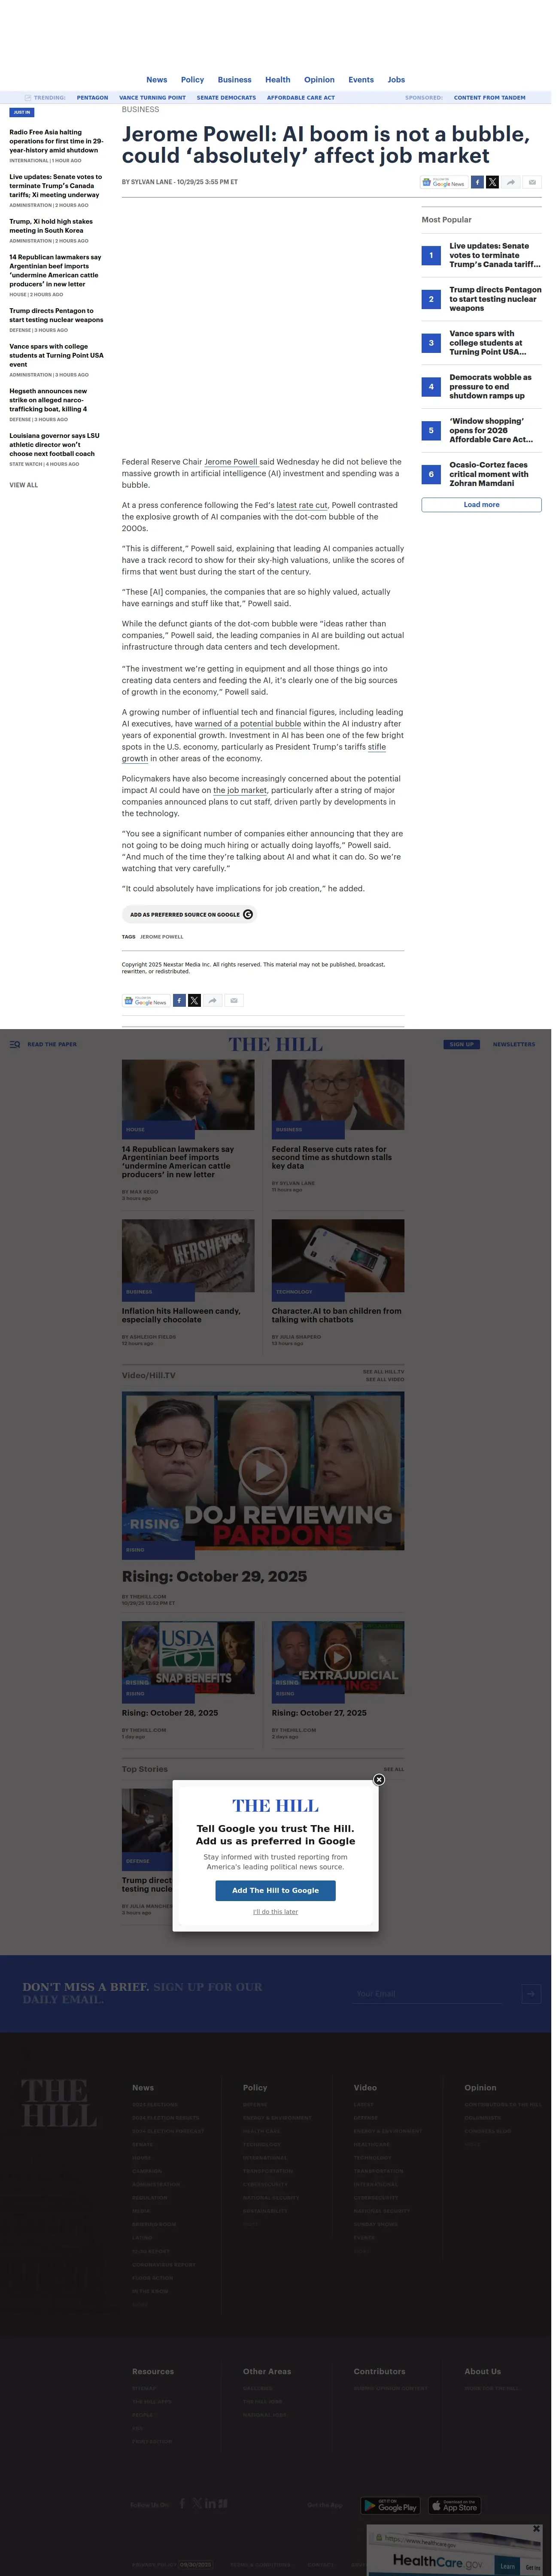Open the Events menu item
Image resolution: width=559 pixels, height=2576 pixels.
(361, 80)
